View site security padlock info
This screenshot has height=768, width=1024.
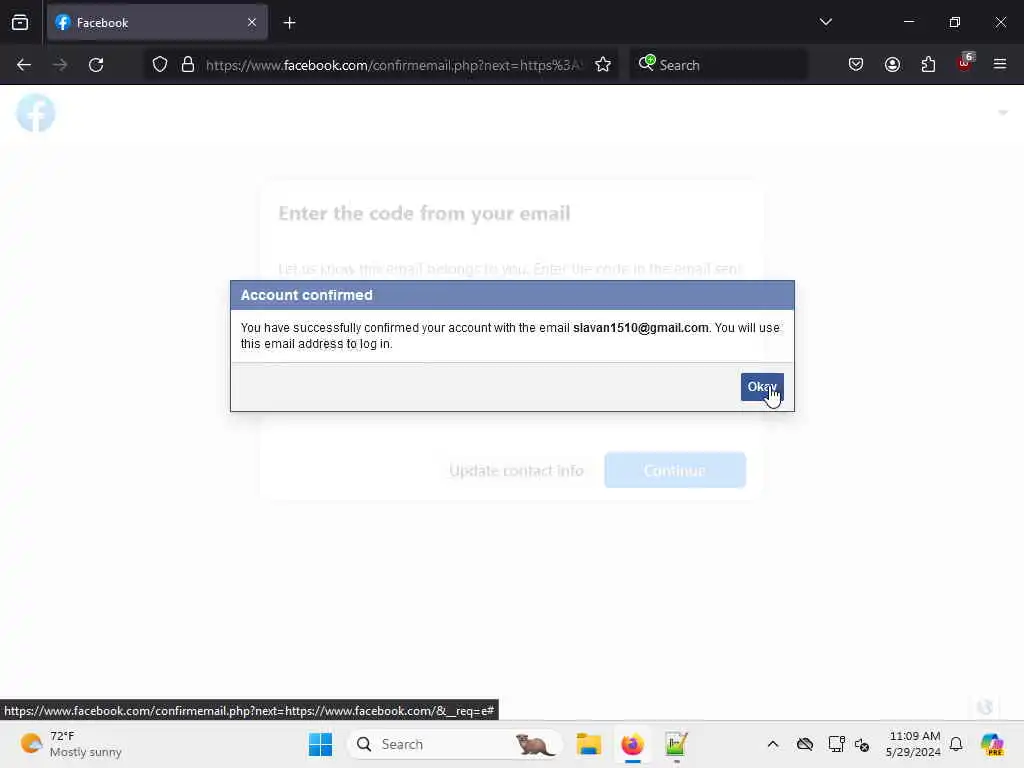(188, 65)
